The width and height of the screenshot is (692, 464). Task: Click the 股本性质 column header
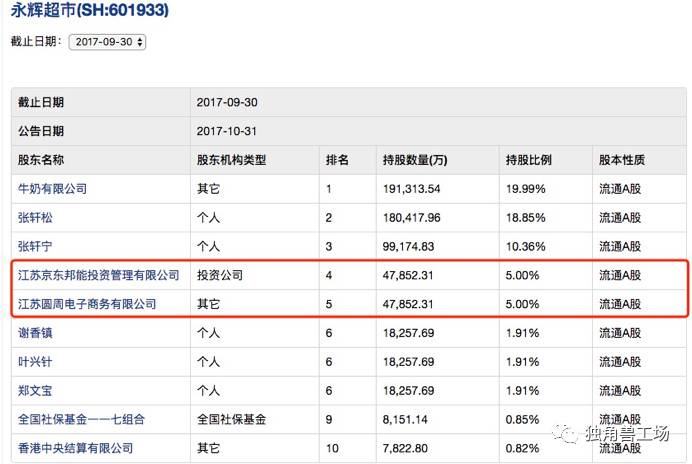pos(622,160)
